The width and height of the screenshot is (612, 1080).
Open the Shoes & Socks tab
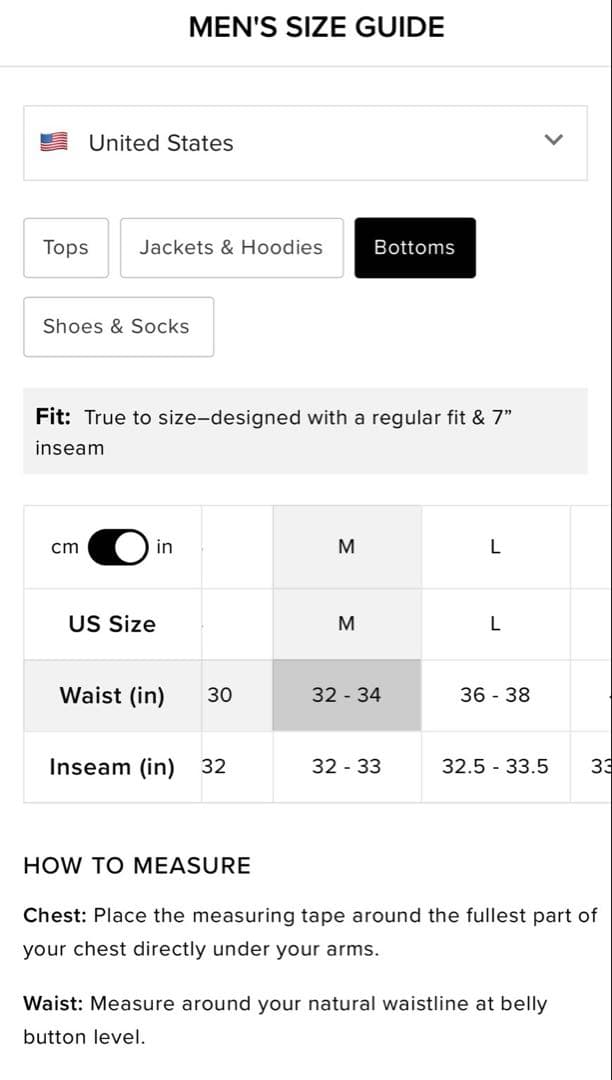(117, 326)
